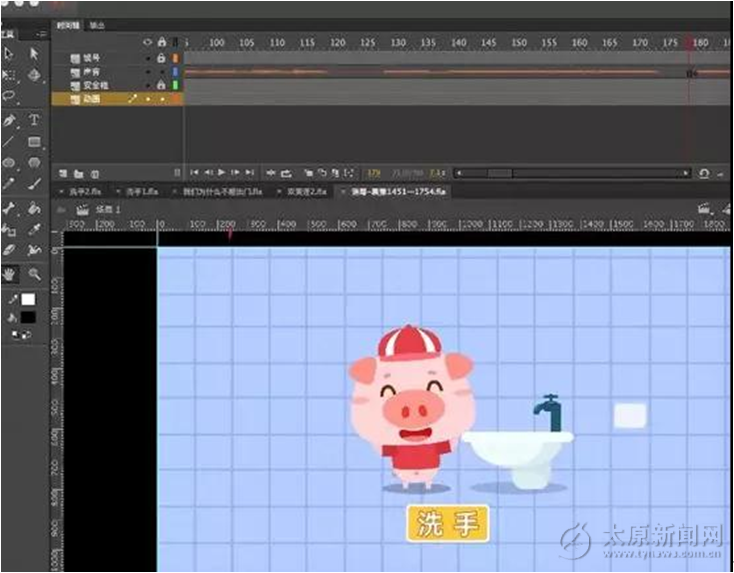Select the Text tool
The height and width of the screenshot is (573, 734).
coord(34,120)
